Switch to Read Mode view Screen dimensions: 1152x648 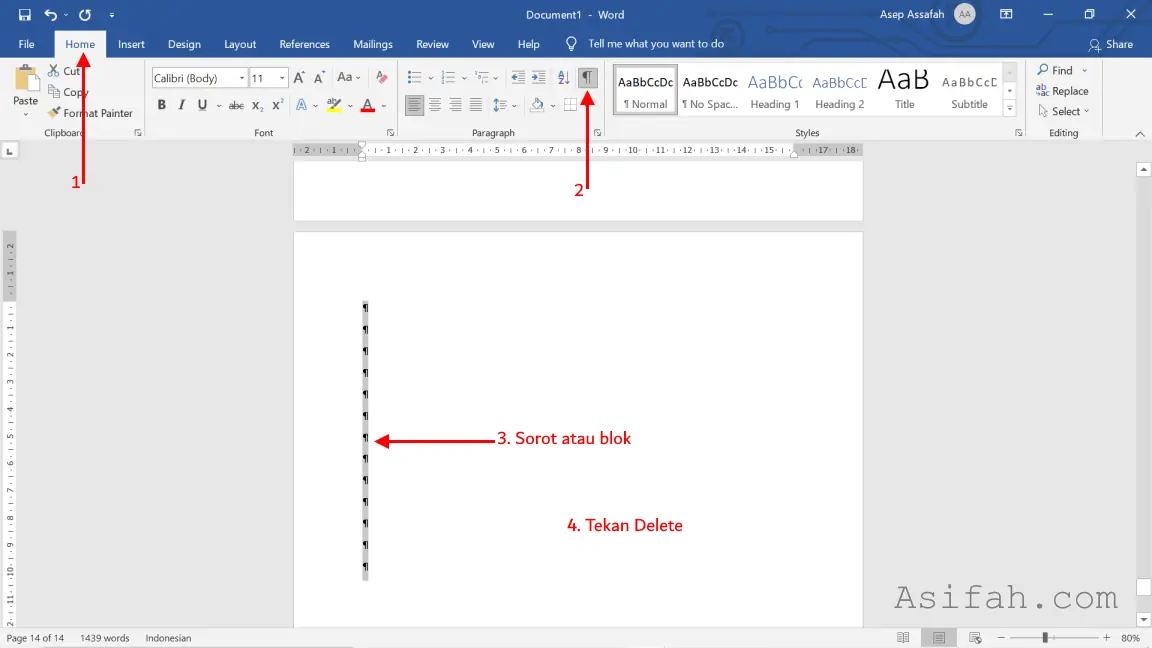pos(903,638)
